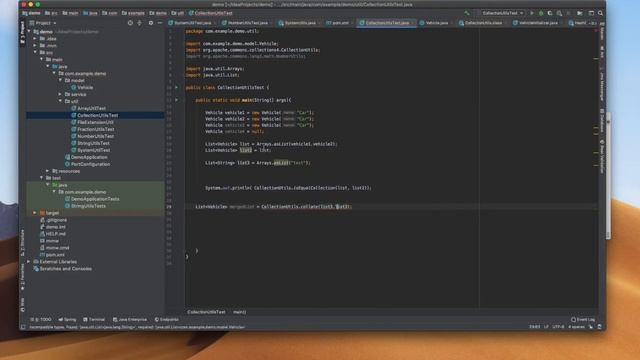
Task: Collapse the demo project root node
Action: [x=29, y=31]
